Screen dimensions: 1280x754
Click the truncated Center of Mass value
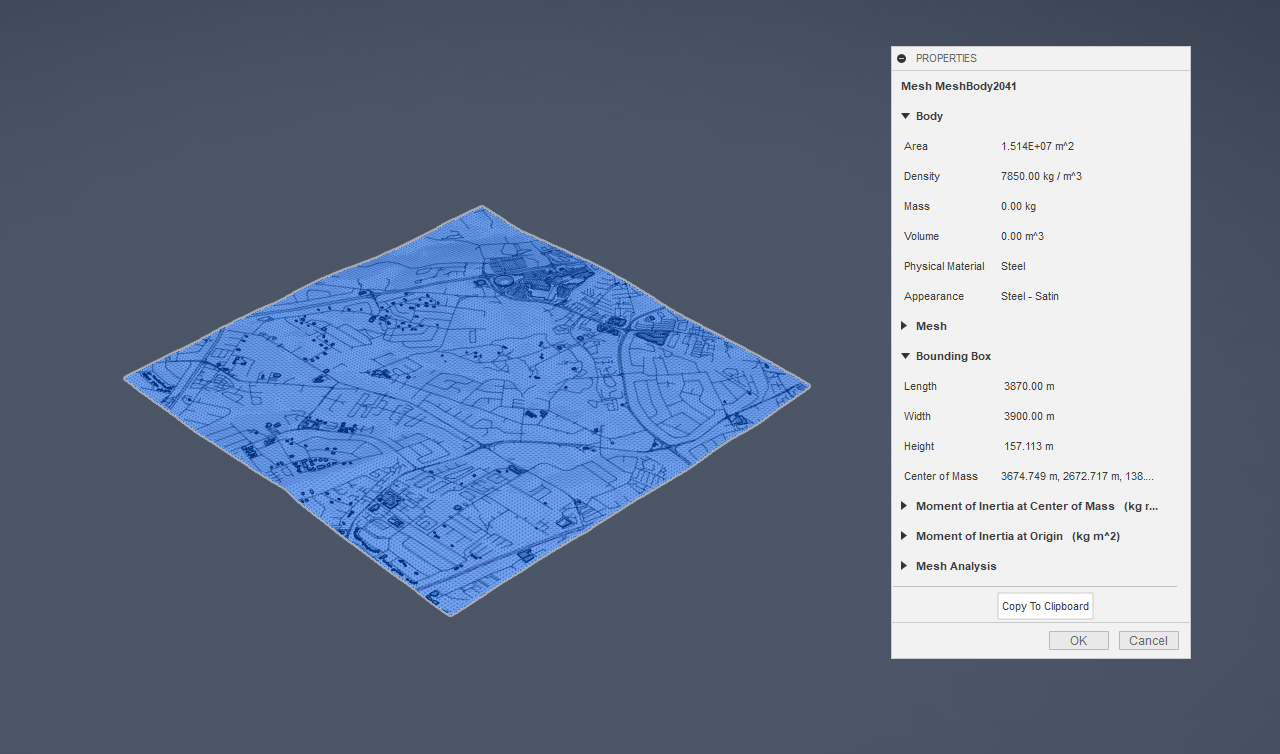1077,476
